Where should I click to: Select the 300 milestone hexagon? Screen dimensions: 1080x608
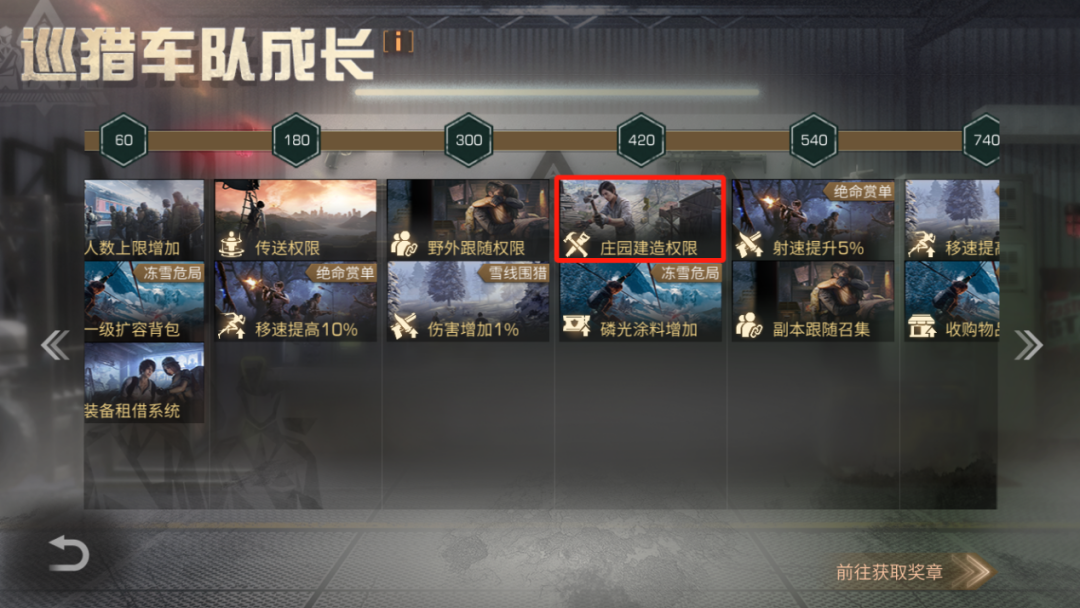coord(468,140)
